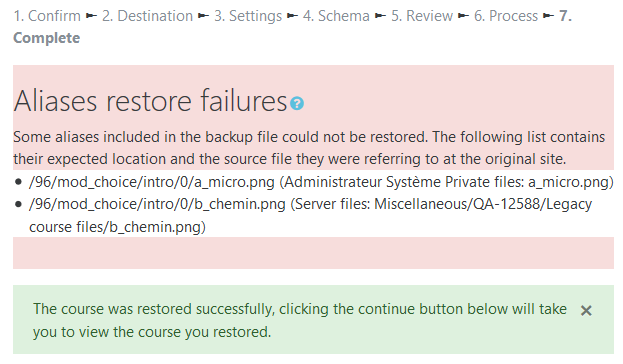Open help icon beside Aliases restore failures
The height and width of the screenshot is (364, 623).
click(297, 103)
